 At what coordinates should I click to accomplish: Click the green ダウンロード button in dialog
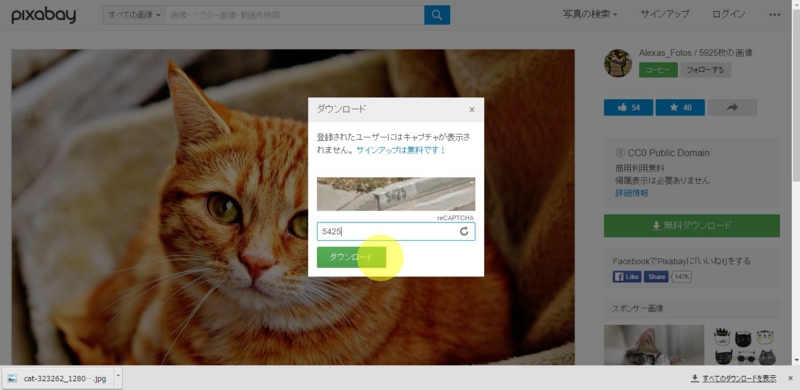point(351,257)
